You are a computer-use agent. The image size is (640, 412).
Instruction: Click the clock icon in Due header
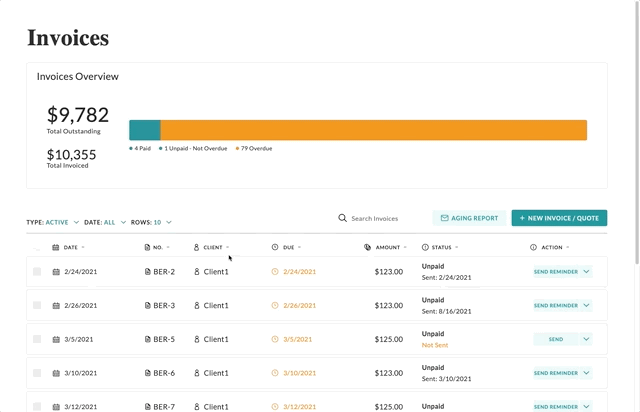pyautogui.click(x=275, y=247)
